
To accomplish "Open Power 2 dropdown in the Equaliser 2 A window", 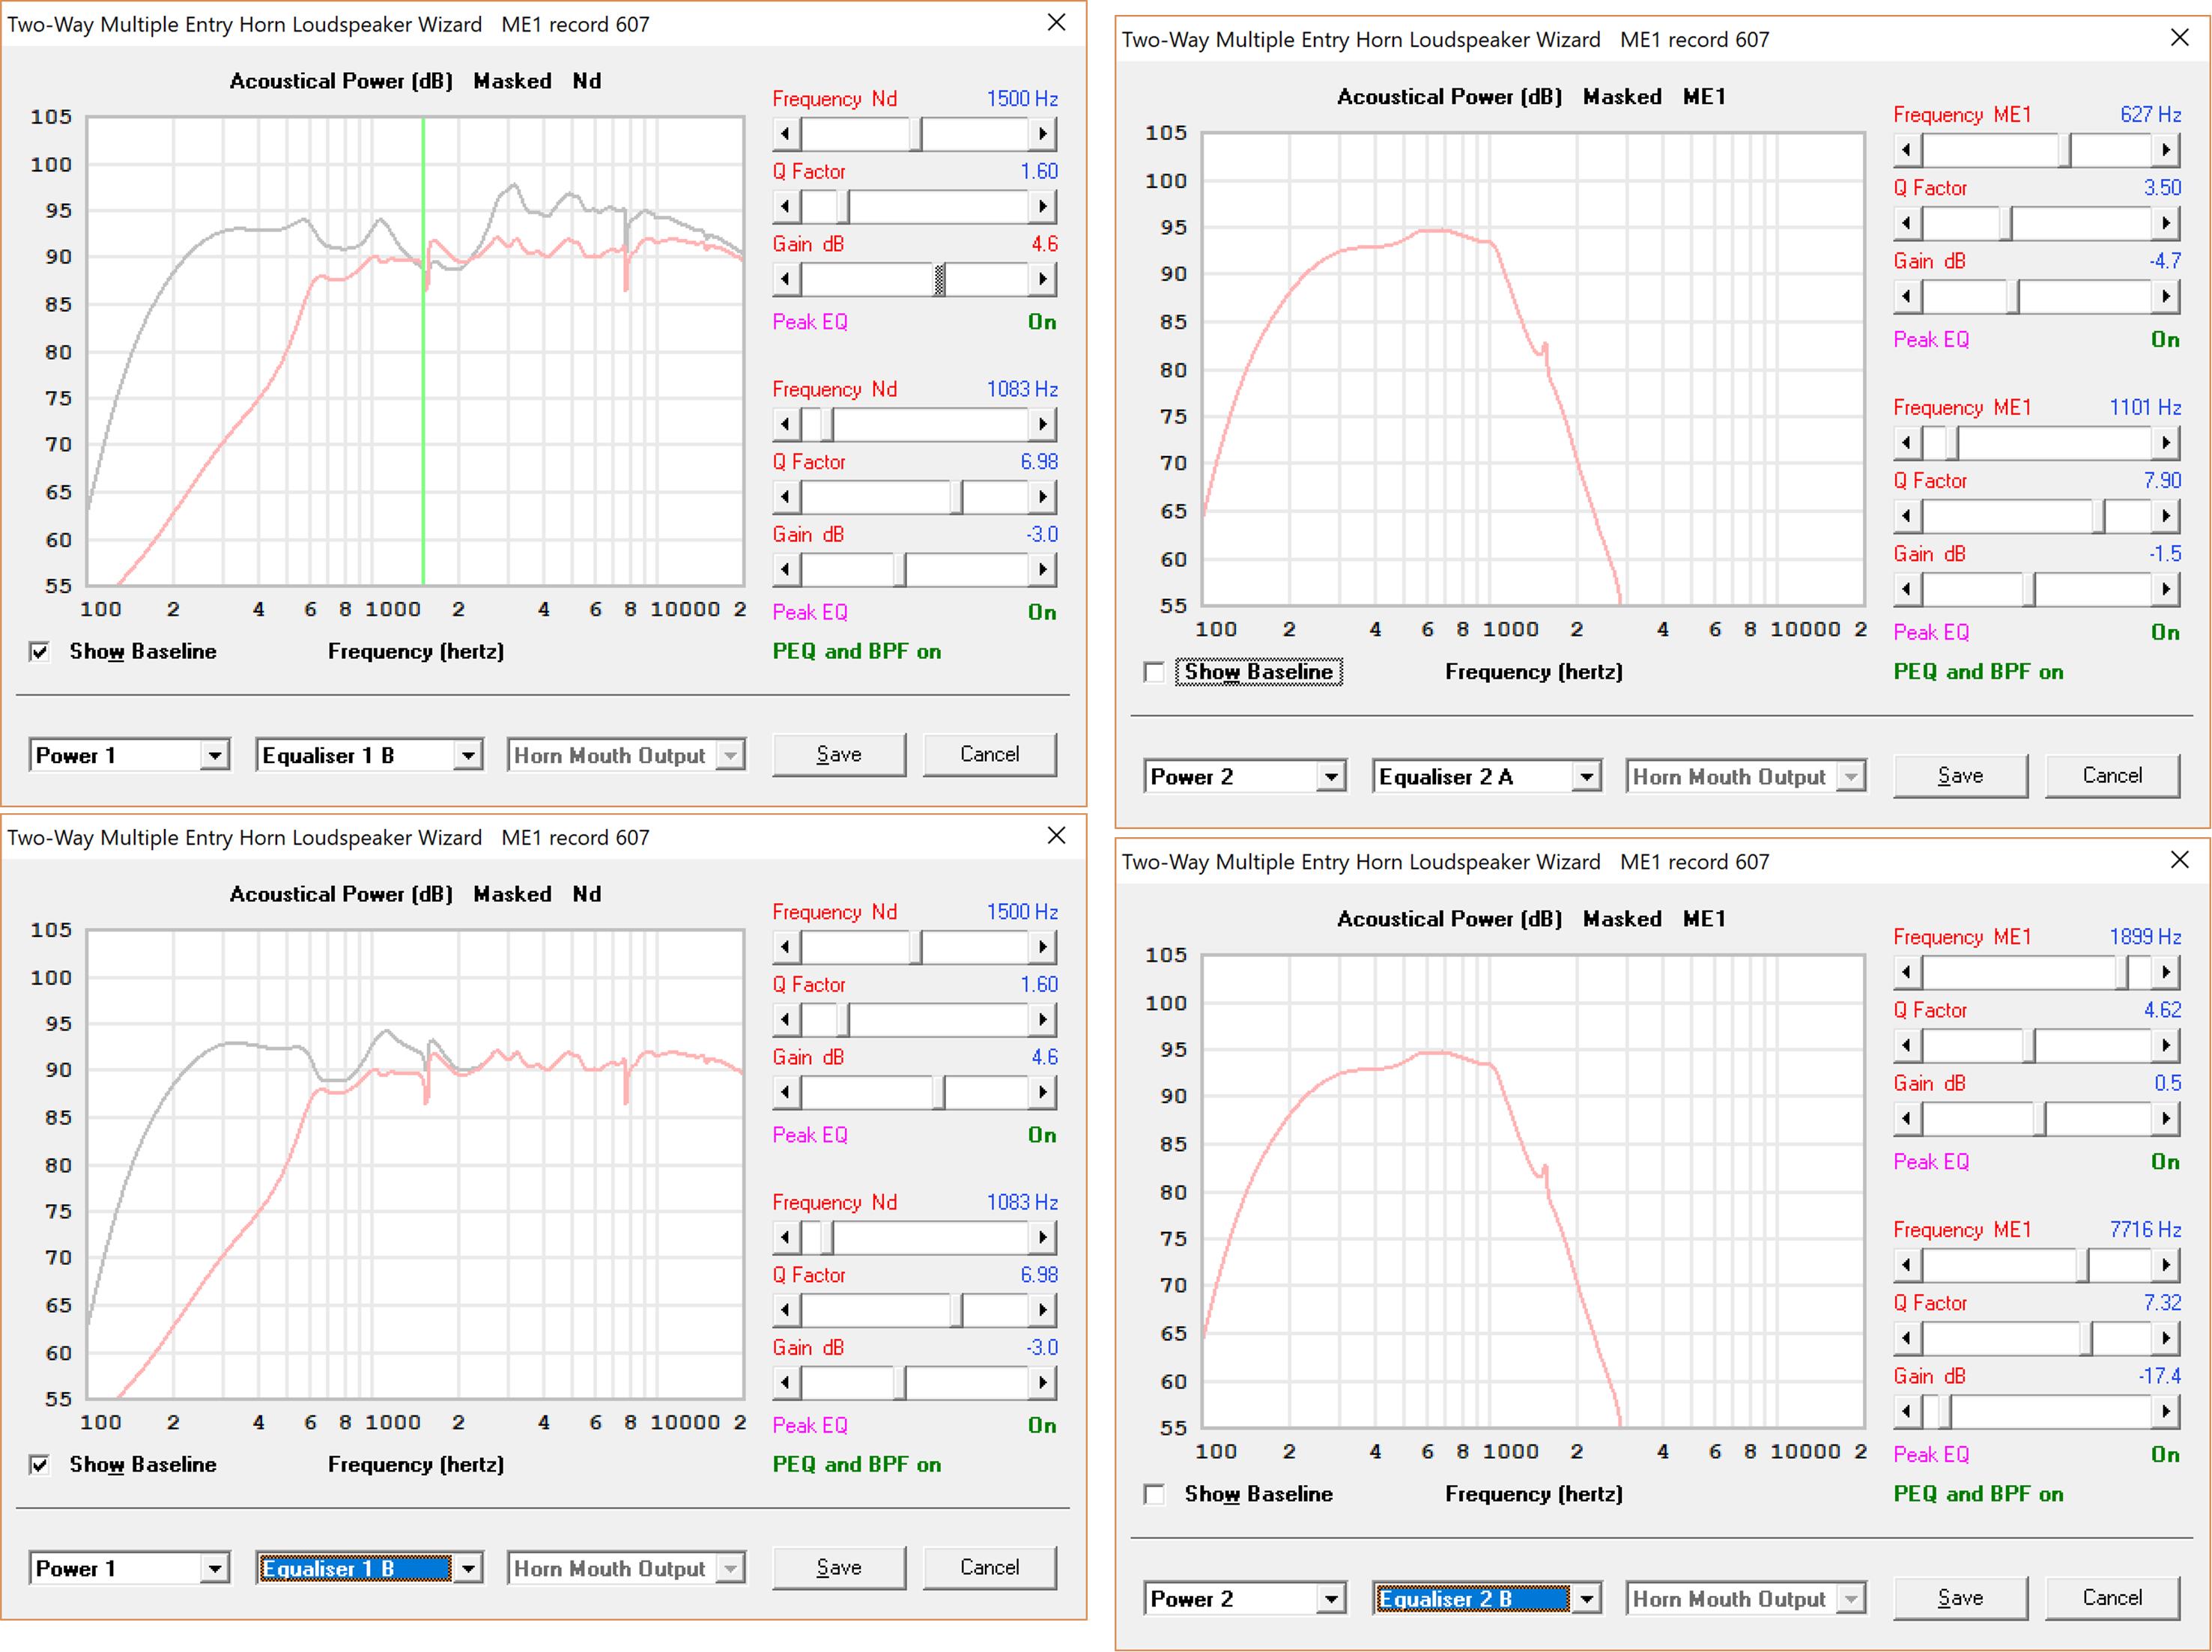I will click(1331, 777).
